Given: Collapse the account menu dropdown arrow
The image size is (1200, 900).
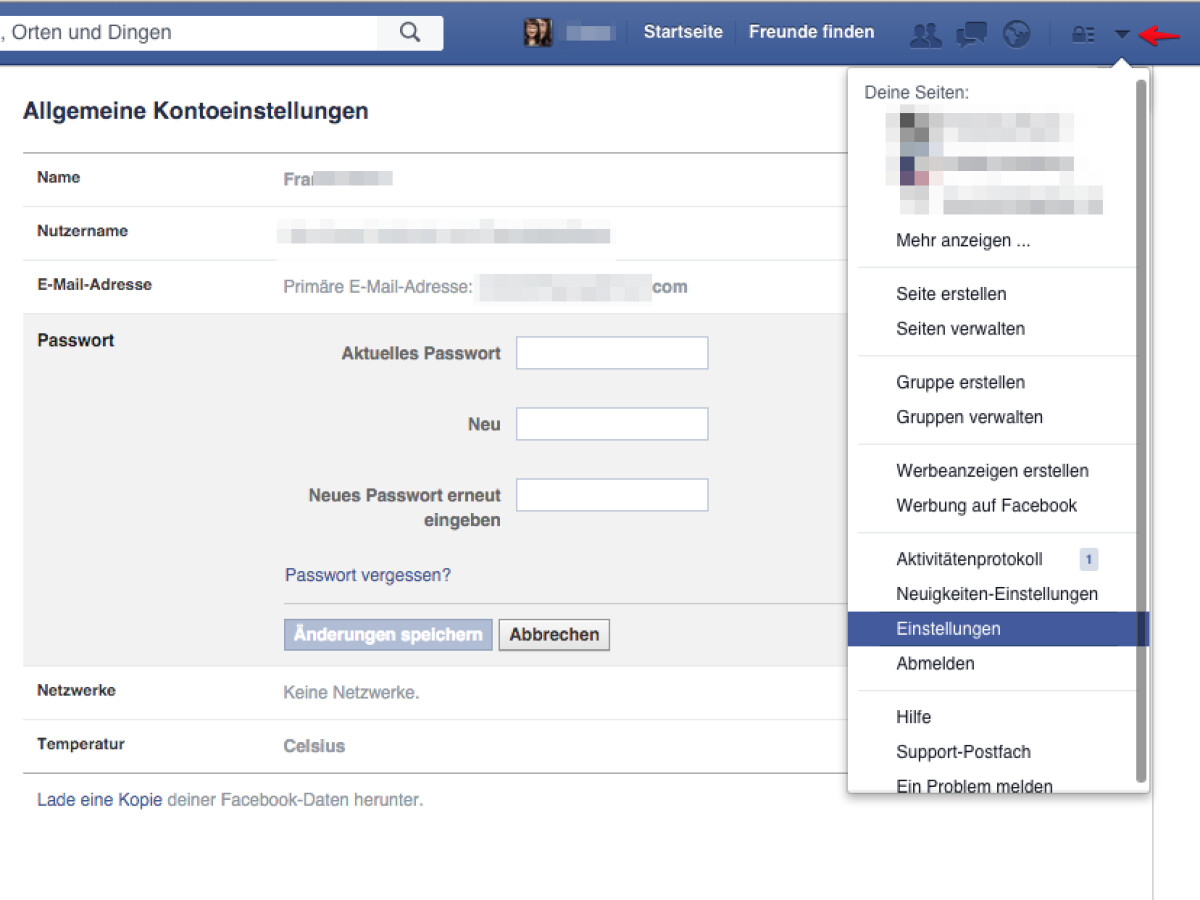Looking at the screenshot, I should click(1122, 34).
